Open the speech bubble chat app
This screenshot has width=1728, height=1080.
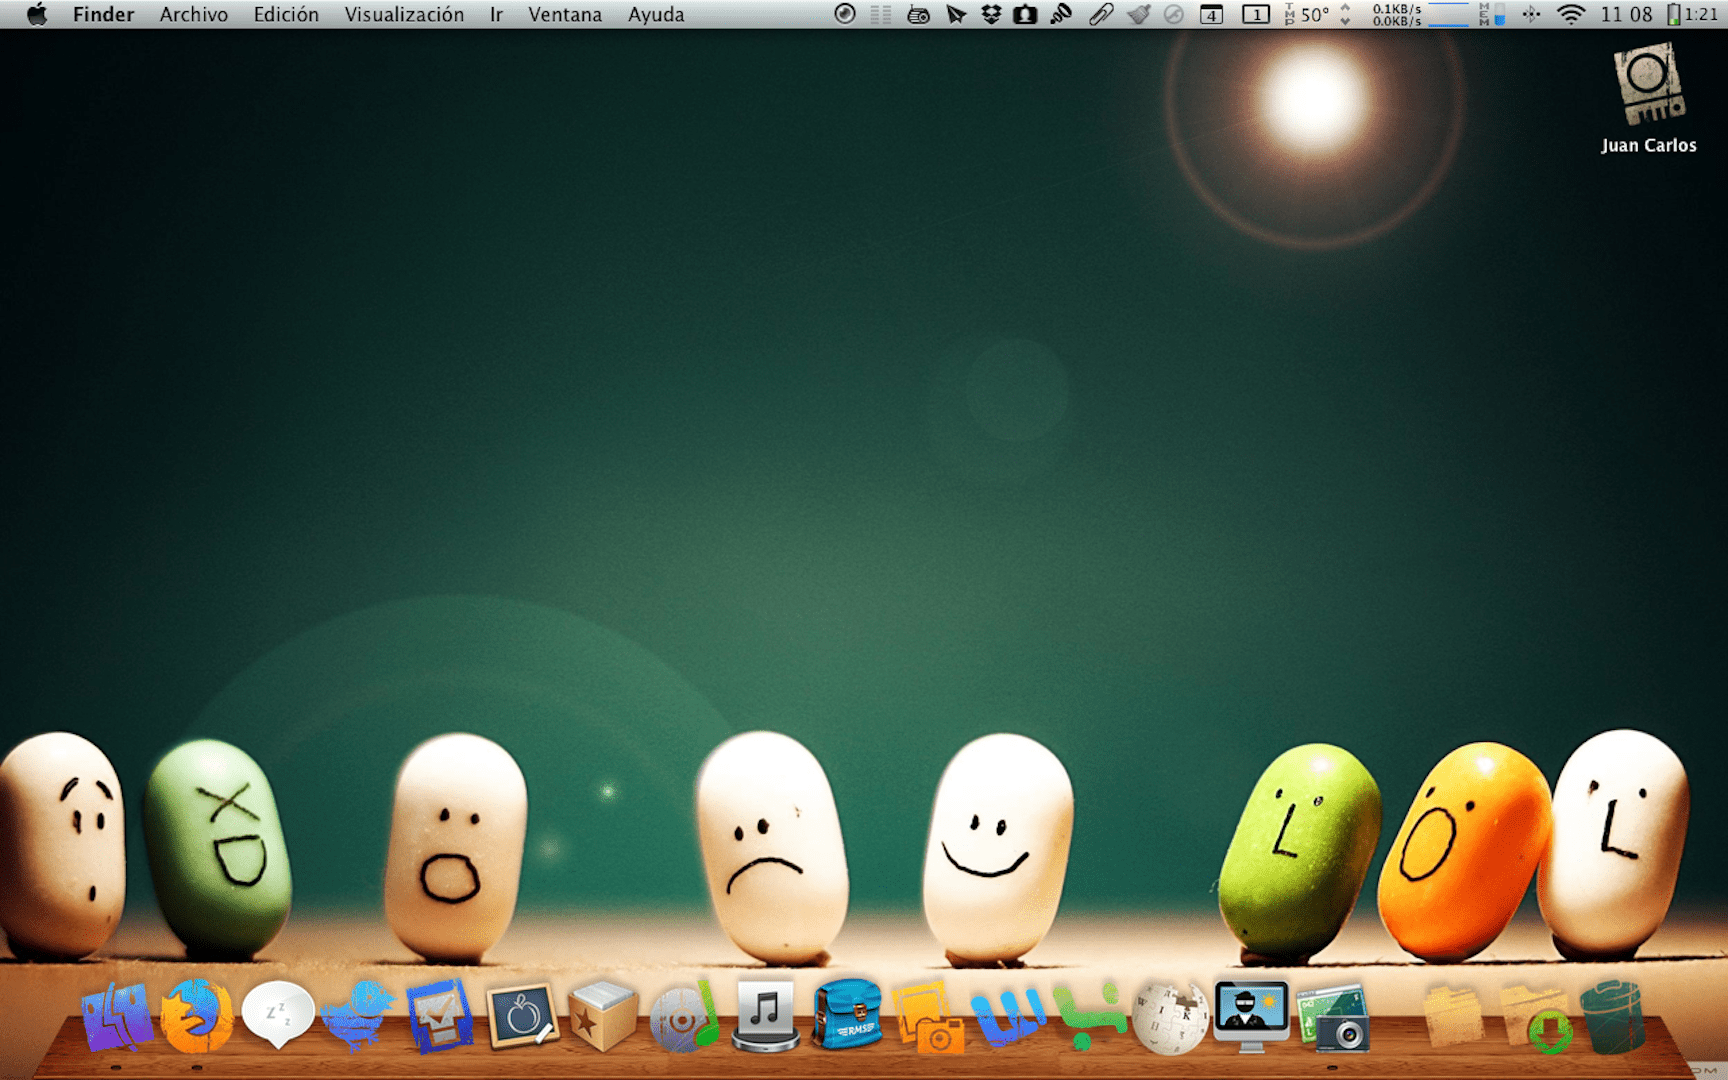coord(278,1015)
